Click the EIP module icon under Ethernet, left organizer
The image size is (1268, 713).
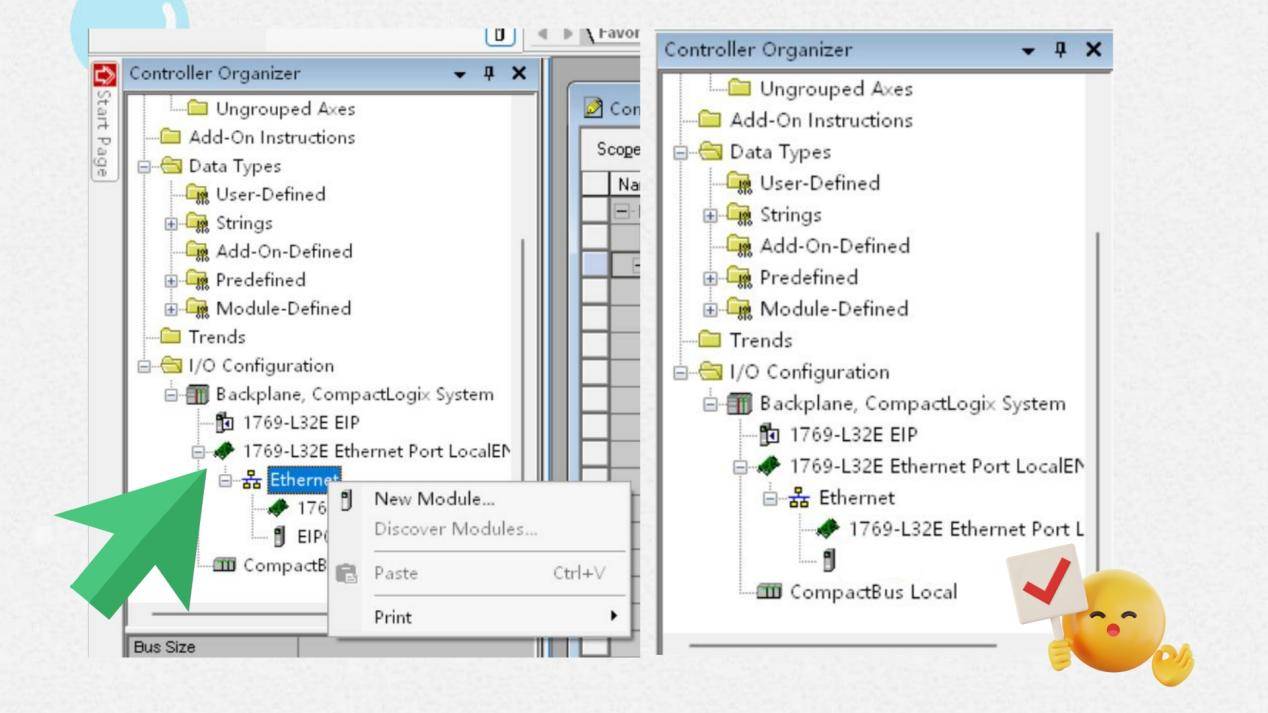pos(280,537)
